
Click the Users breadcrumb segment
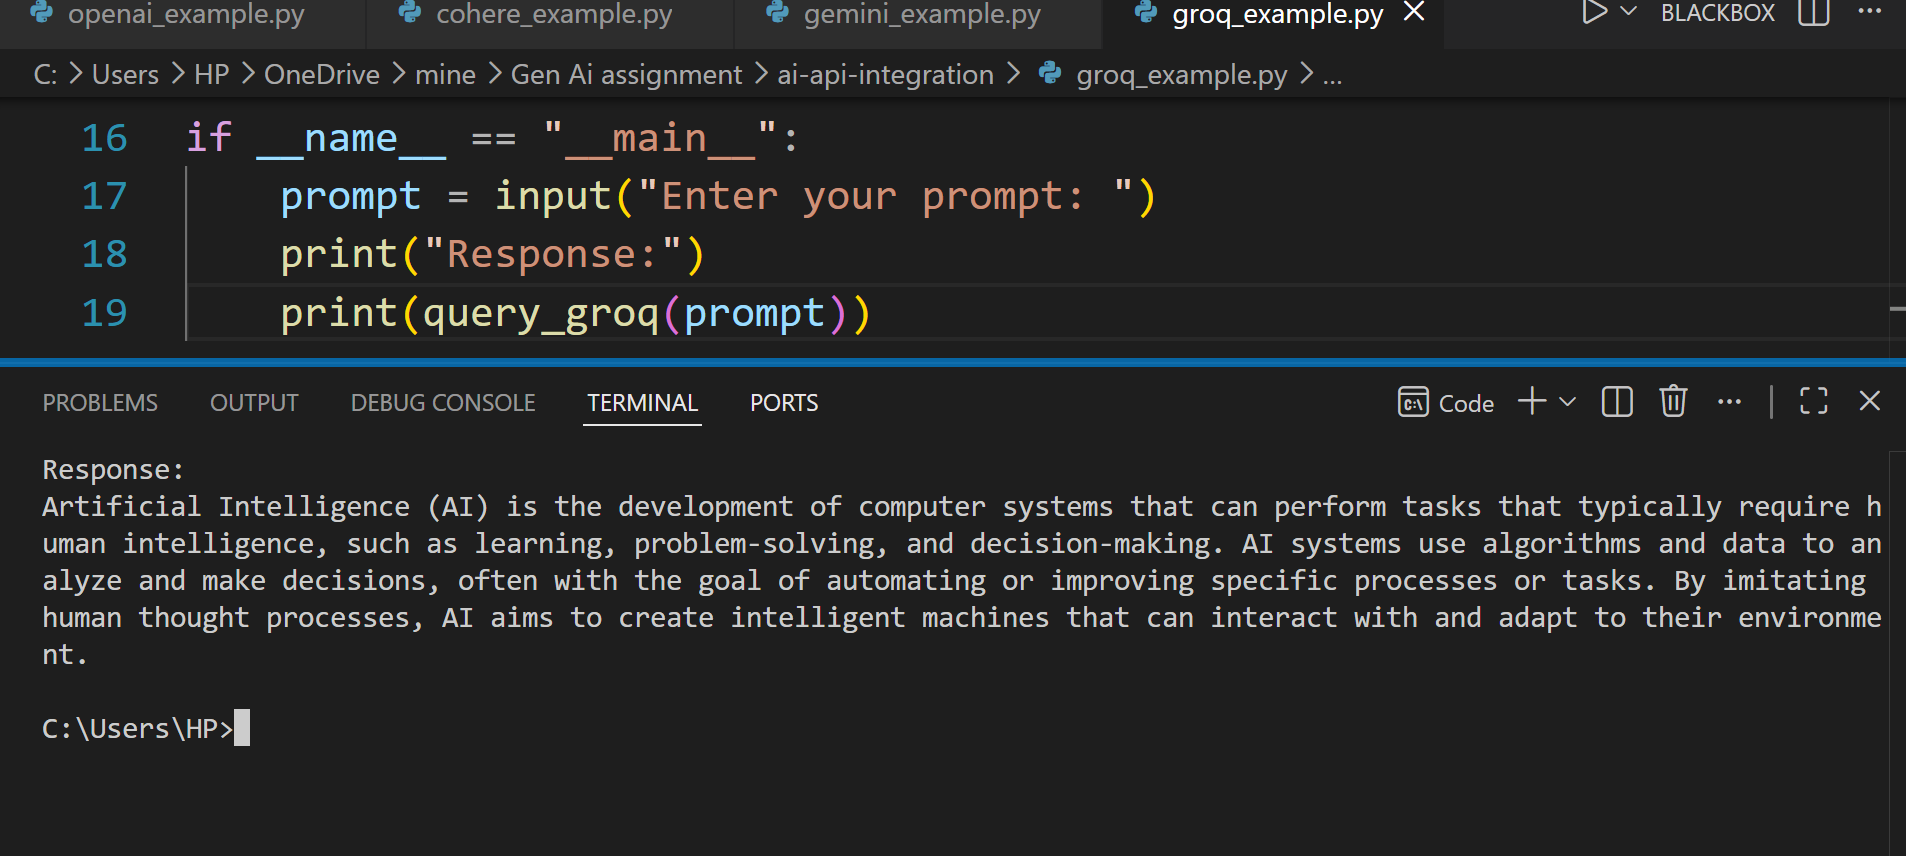pos(125,75)
